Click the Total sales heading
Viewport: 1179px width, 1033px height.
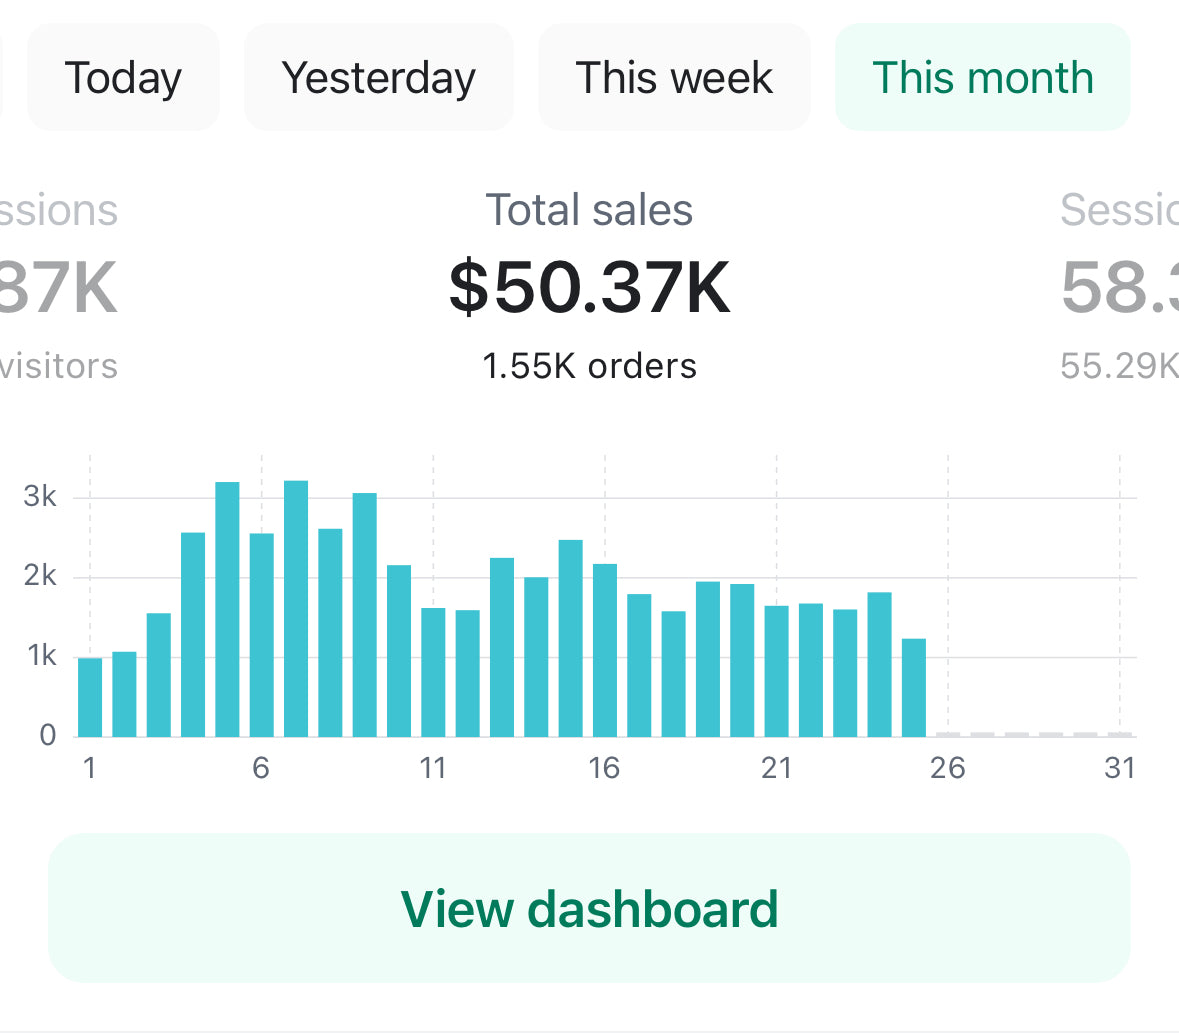(589, 211)
